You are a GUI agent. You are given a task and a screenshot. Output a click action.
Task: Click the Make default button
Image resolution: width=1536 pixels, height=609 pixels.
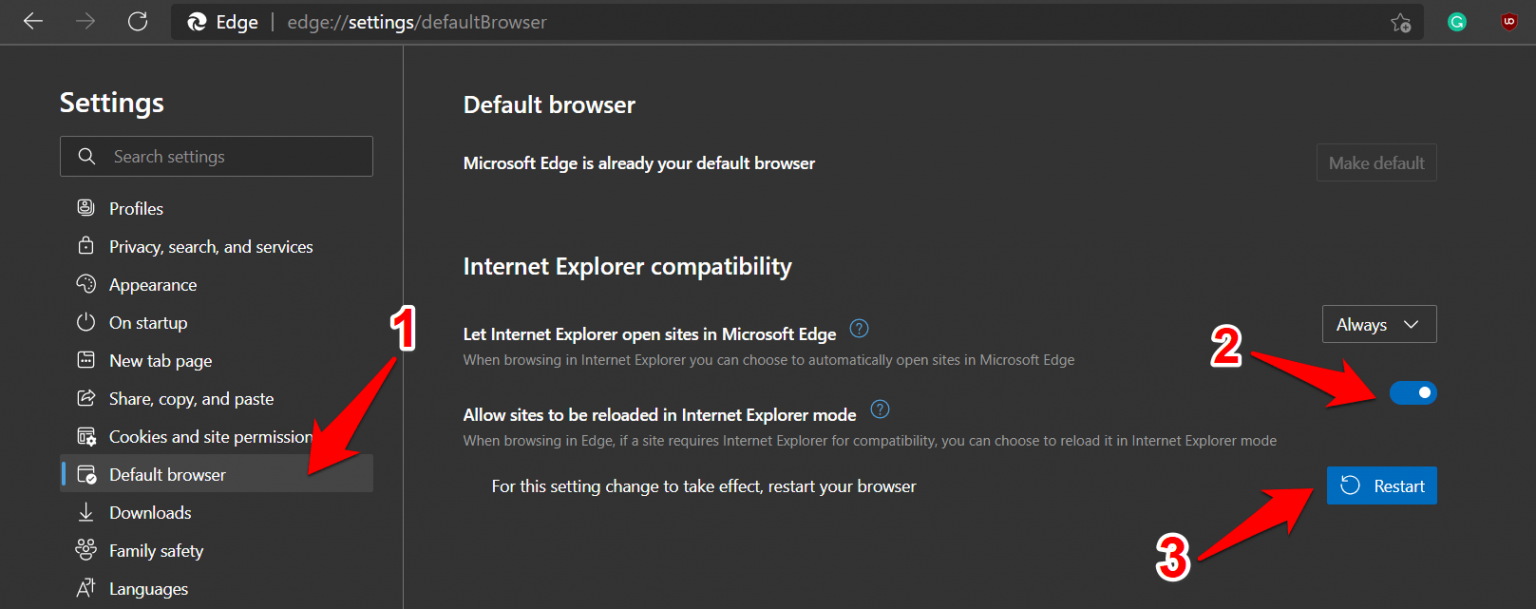point(1376,162)
